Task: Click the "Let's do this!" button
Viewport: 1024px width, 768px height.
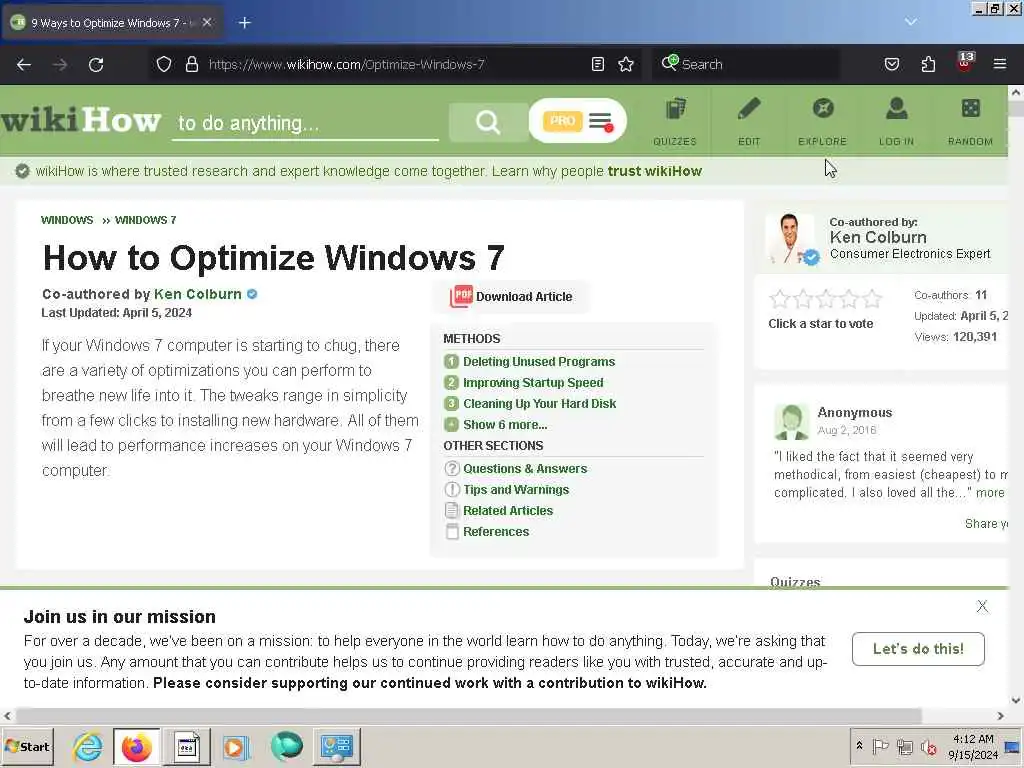Action: coord(918,649)
